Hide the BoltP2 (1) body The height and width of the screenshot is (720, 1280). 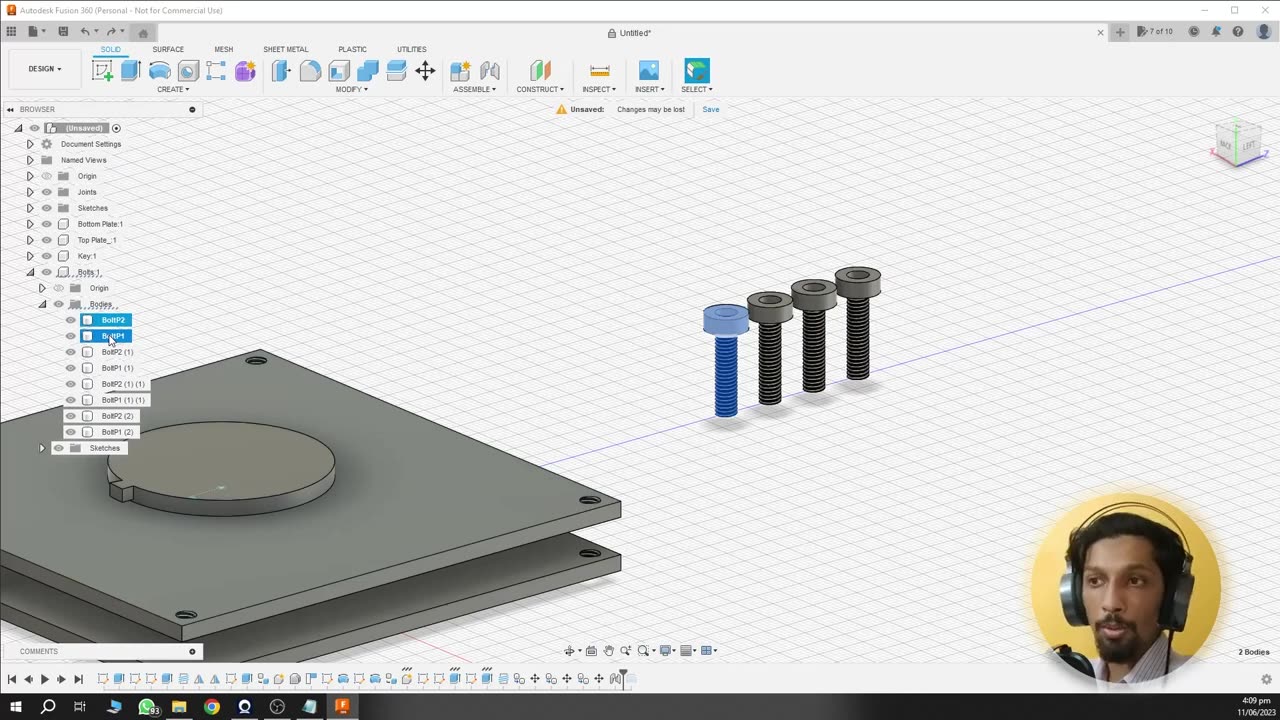pyautogui.click(x=71, y=352)
